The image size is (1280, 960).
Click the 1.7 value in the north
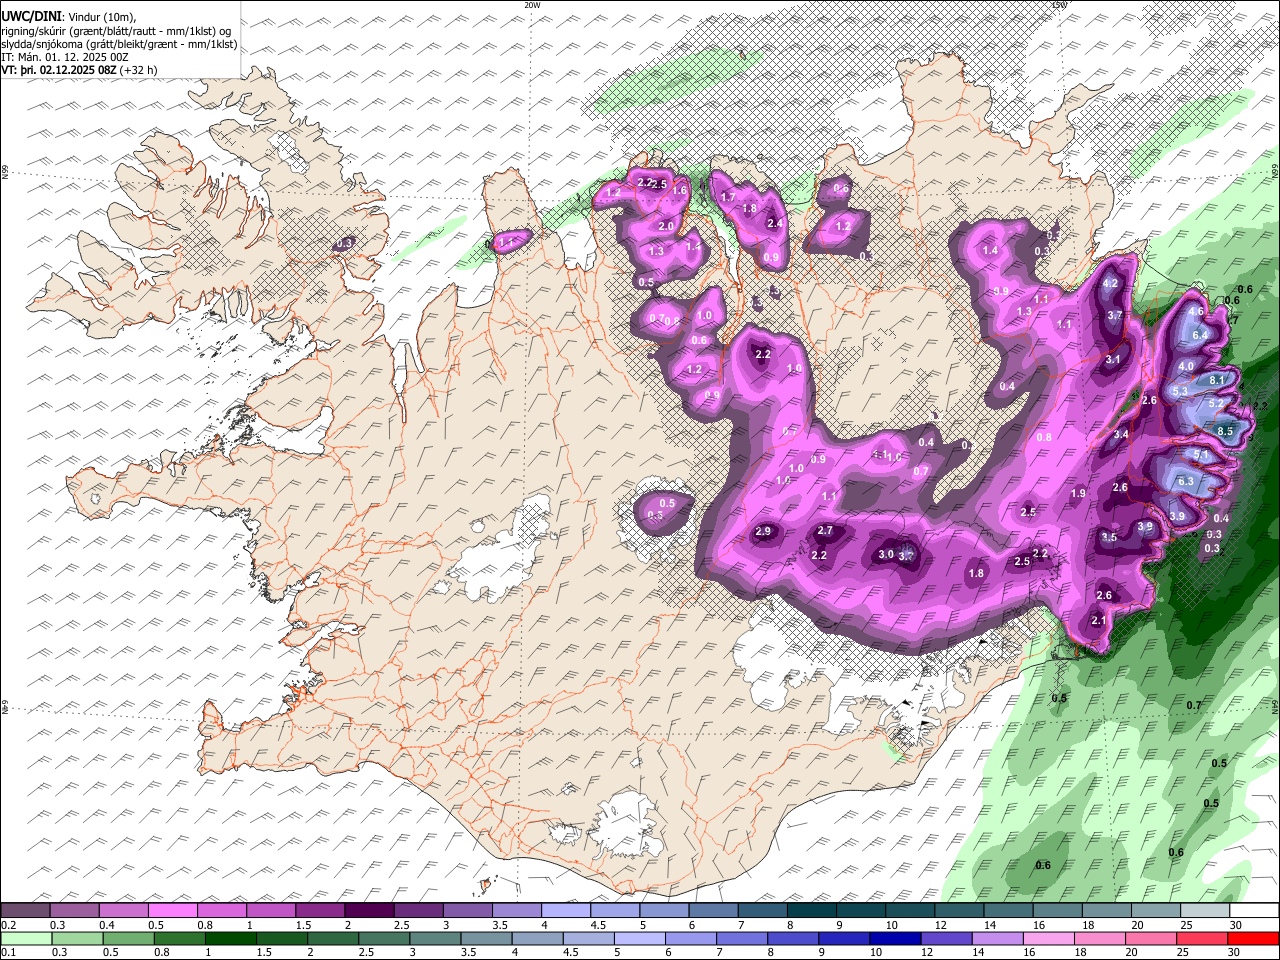pos(729,197)
